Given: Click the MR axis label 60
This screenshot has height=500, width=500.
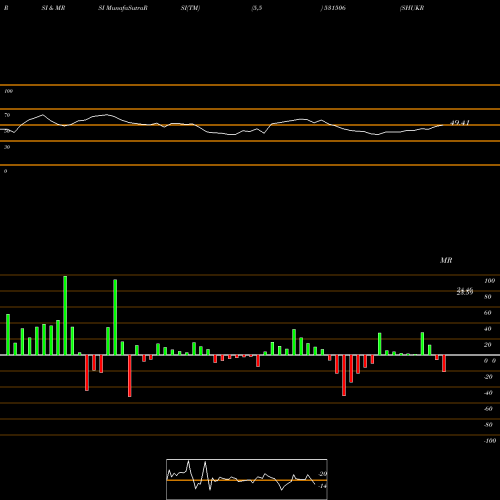Looking at the screenshot, I should coord(488,313).
